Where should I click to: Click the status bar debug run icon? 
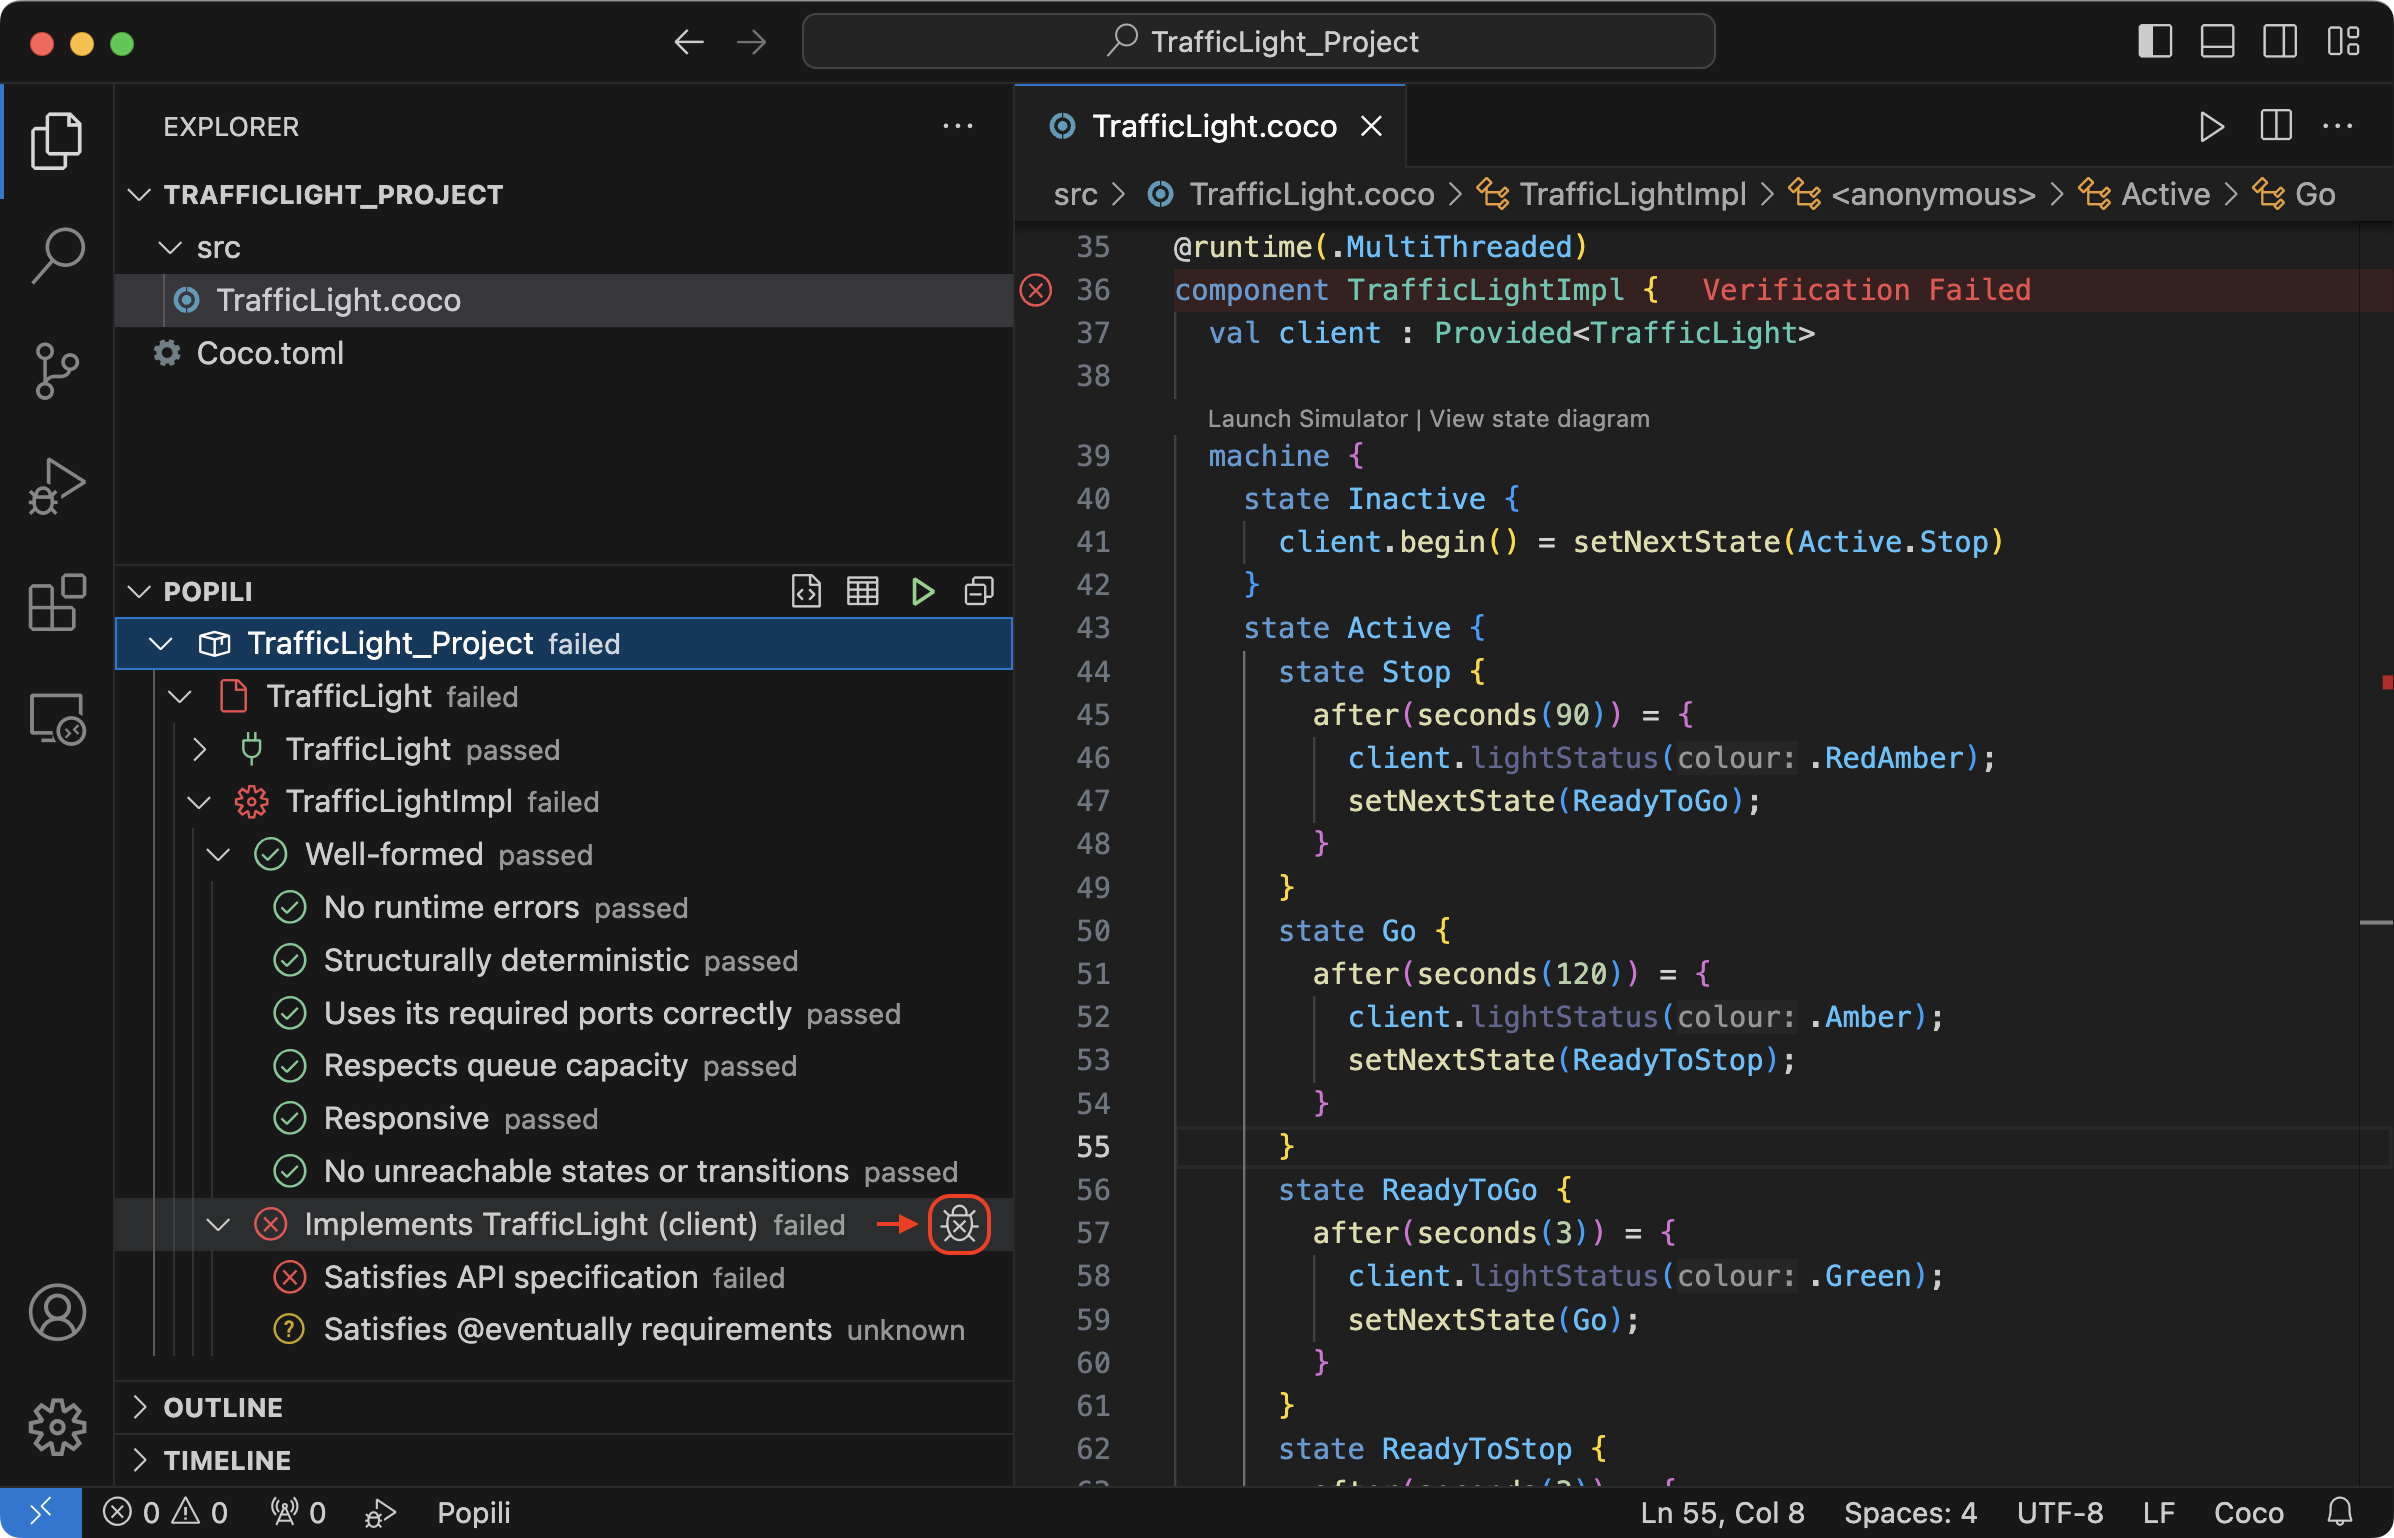[x=381, y=1513]
